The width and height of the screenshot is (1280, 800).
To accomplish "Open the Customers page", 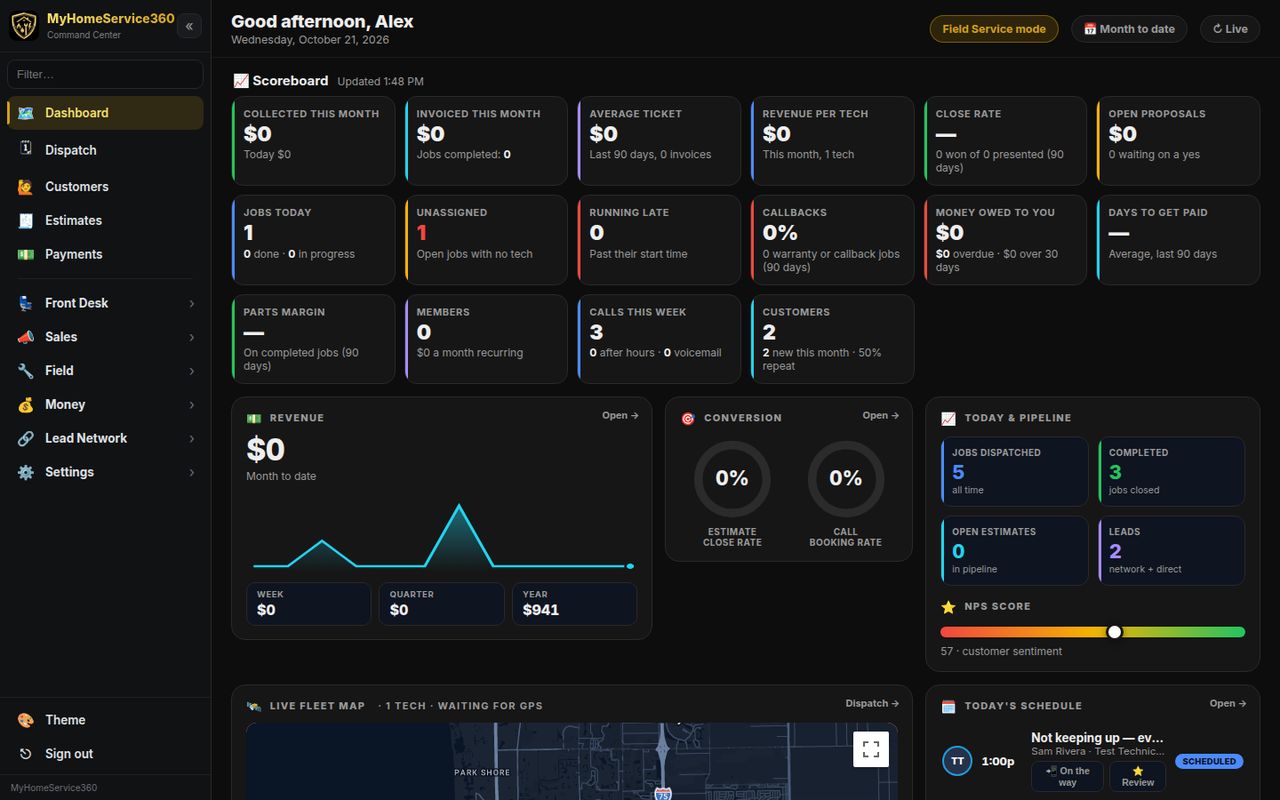I will click(x=105, y=187).
